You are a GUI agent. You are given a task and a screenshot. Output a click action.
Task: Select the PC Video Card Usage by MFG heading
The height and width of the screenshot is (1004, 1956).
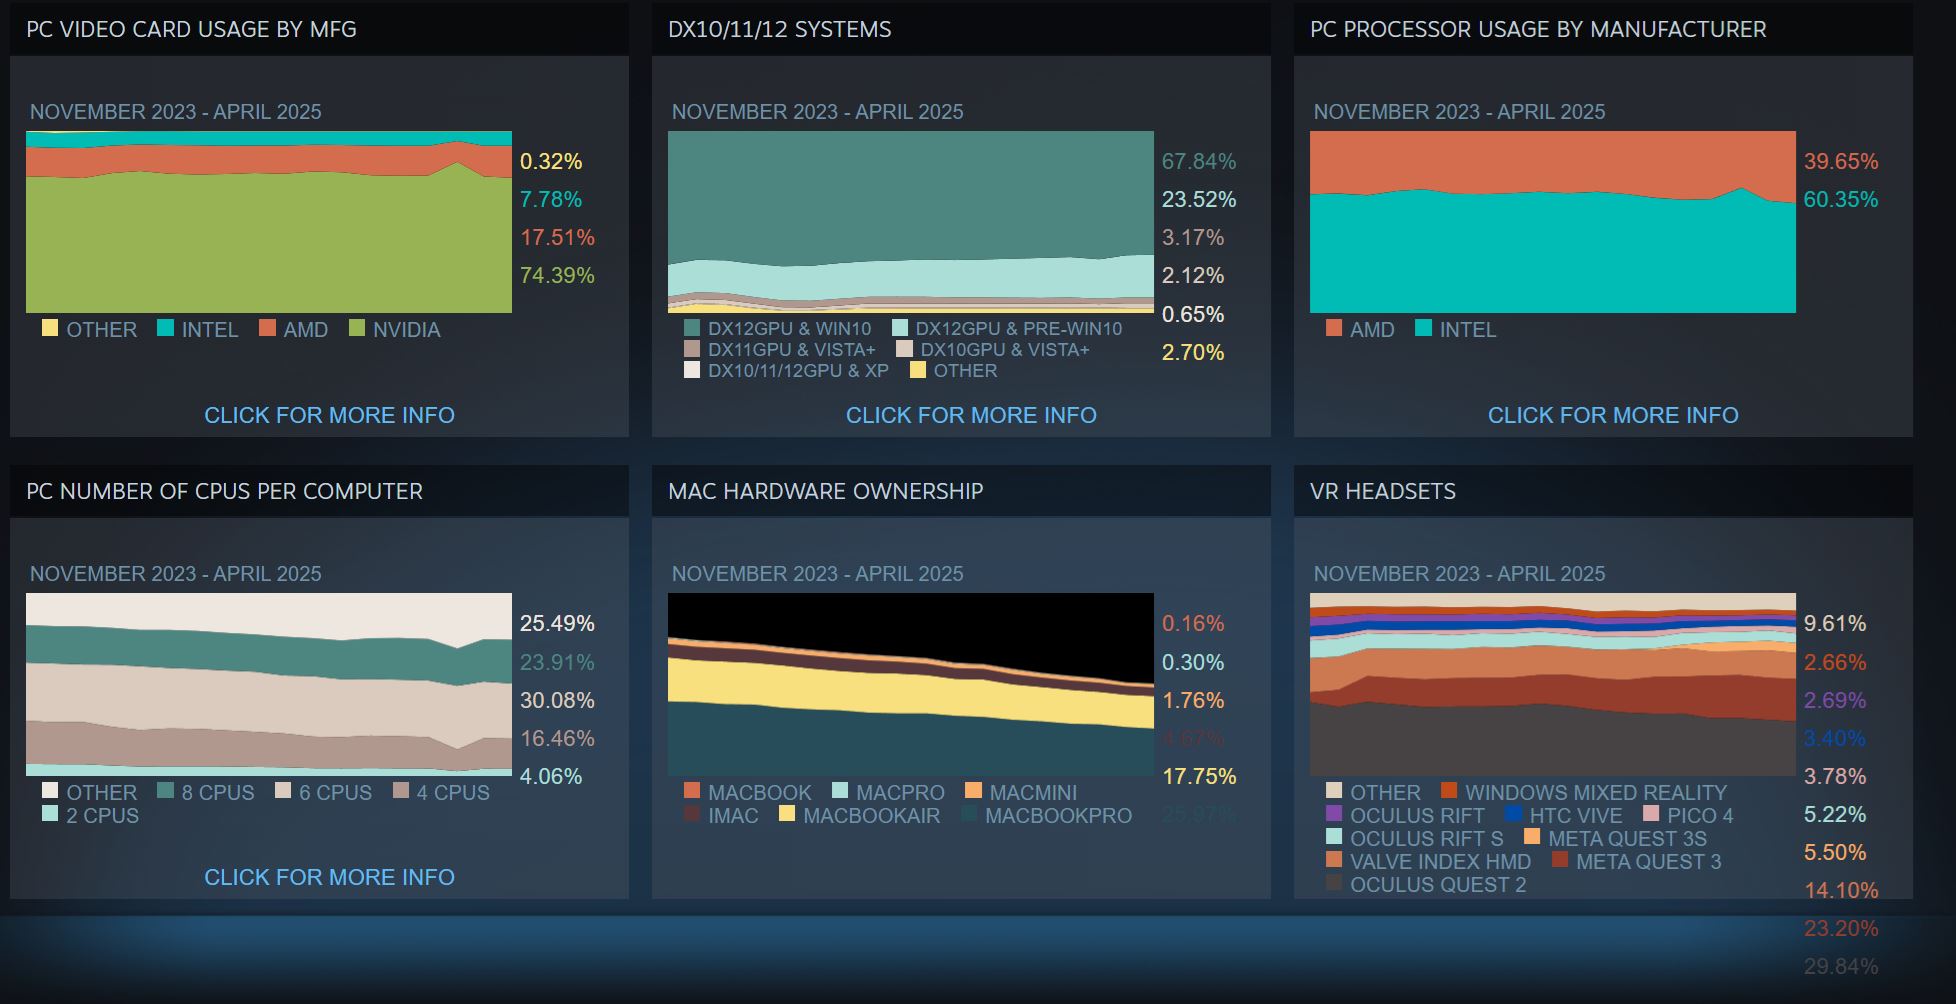coord(191,29)
